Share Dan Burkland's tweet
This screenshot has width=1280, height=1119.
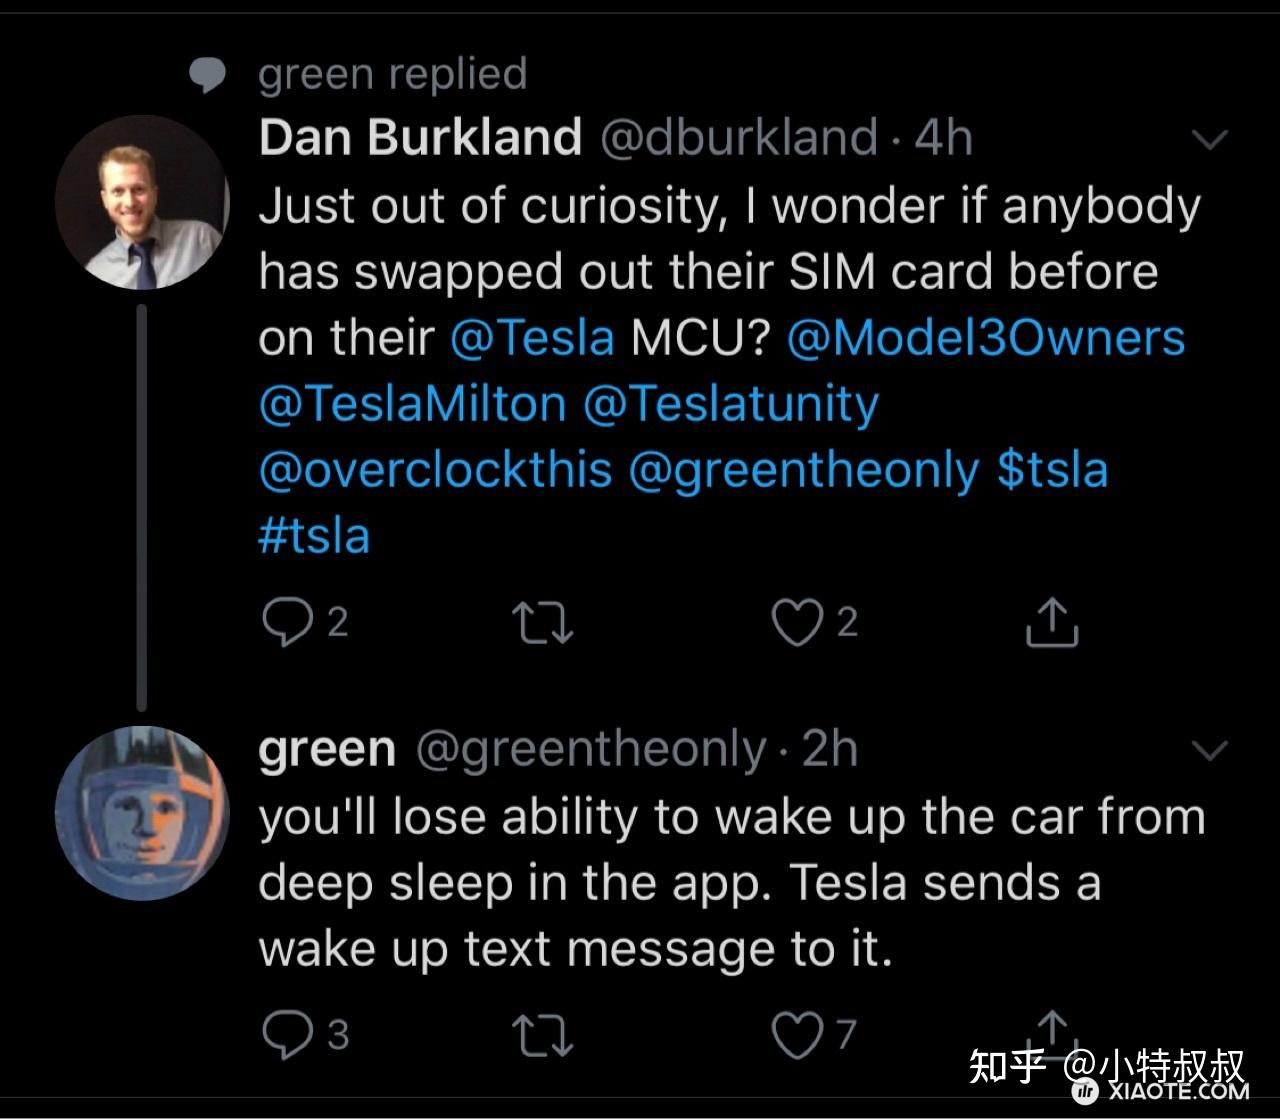(x=1052, y=622)
